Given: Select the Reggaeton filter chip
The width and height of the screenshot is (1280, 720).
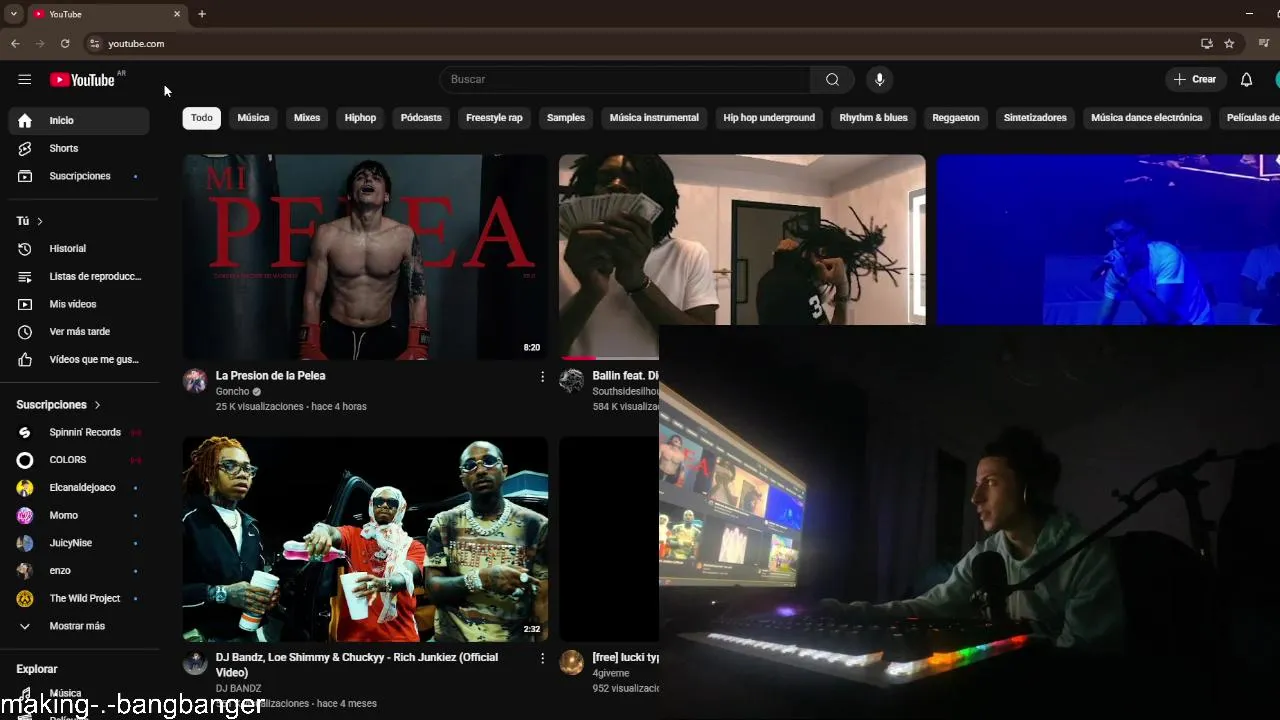Looking at the screenshot, I should pos(956,118).
